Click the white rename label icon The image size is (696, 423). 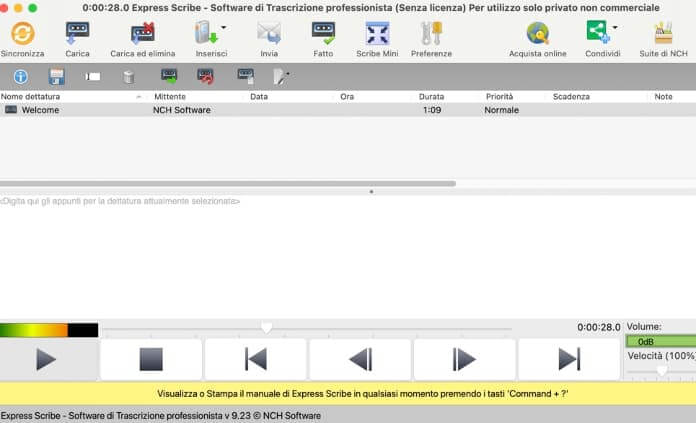(92, 77)
